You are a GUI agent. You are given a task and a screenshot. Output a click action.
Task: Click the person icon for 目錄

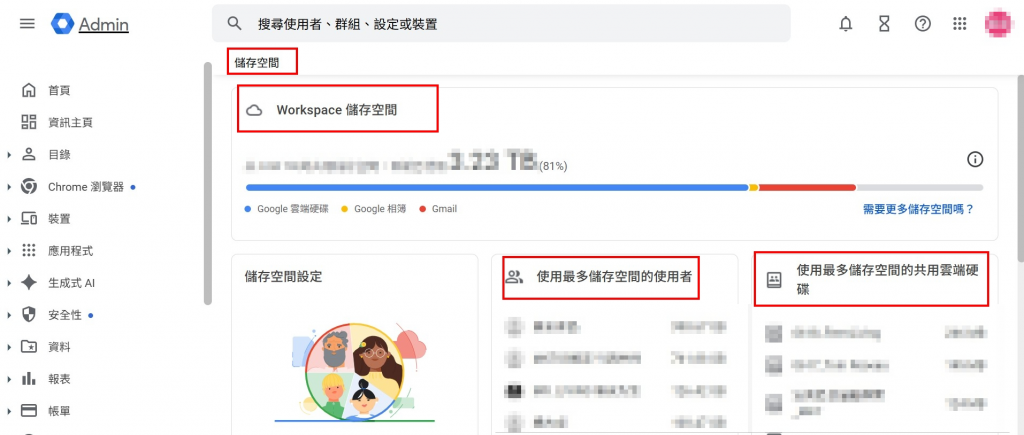tap(29, 154)
